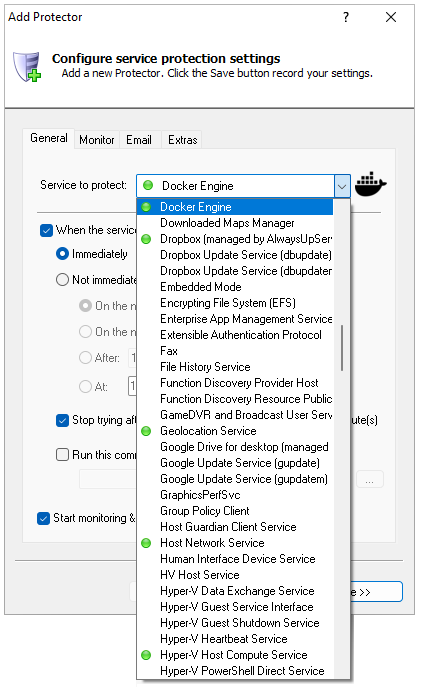This screenshot has height=687, width=421.
Task: Click green dot beside Hyper-V Host Compute Service
Action: [146, 655]
